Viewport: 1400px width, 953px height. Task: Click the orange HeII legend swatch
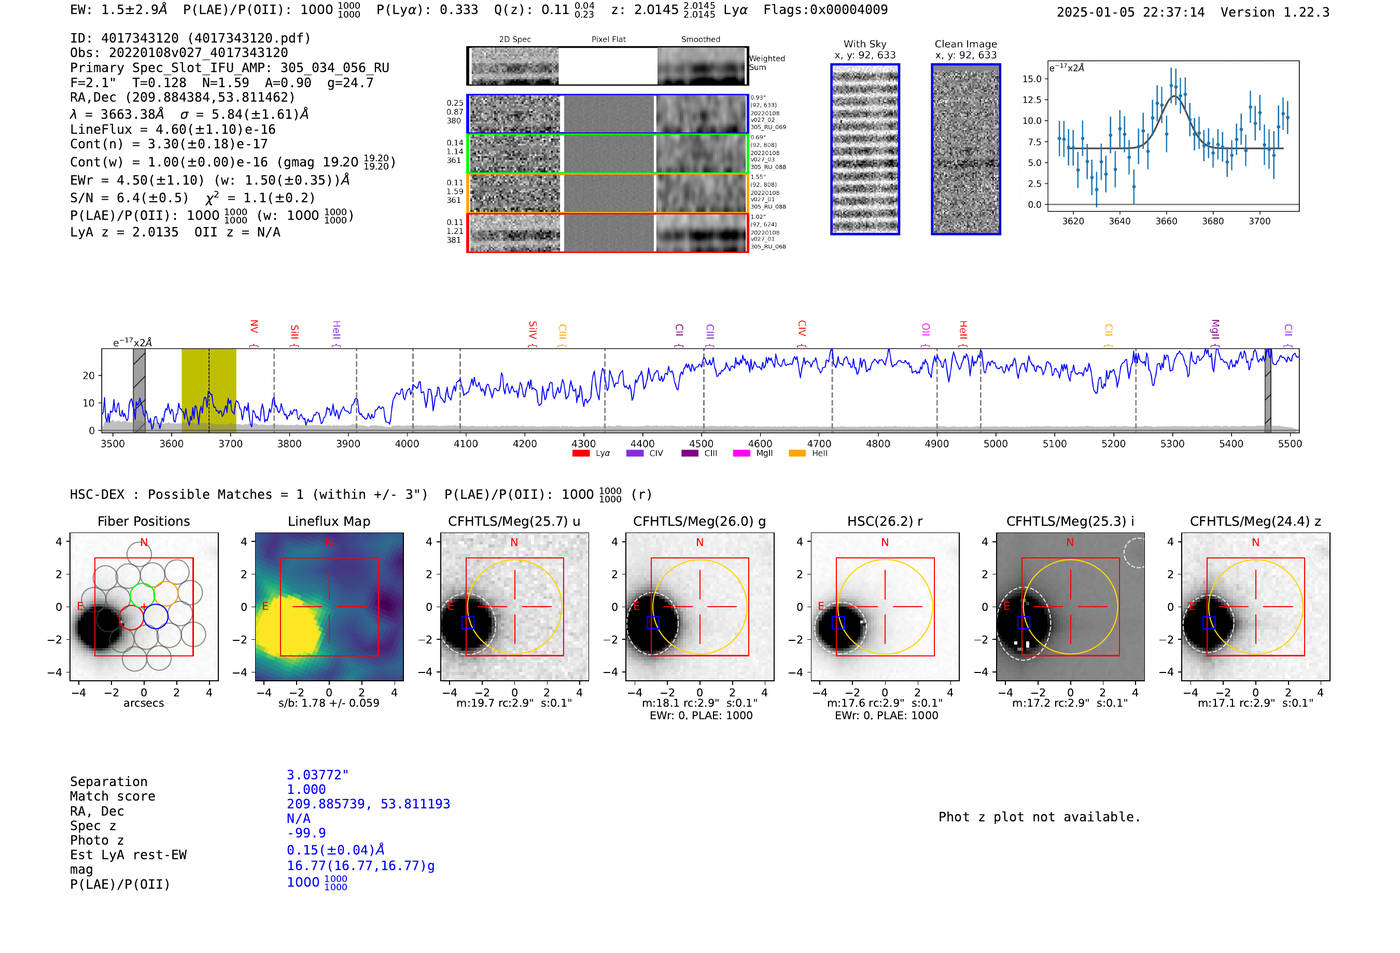click(797, 454)
